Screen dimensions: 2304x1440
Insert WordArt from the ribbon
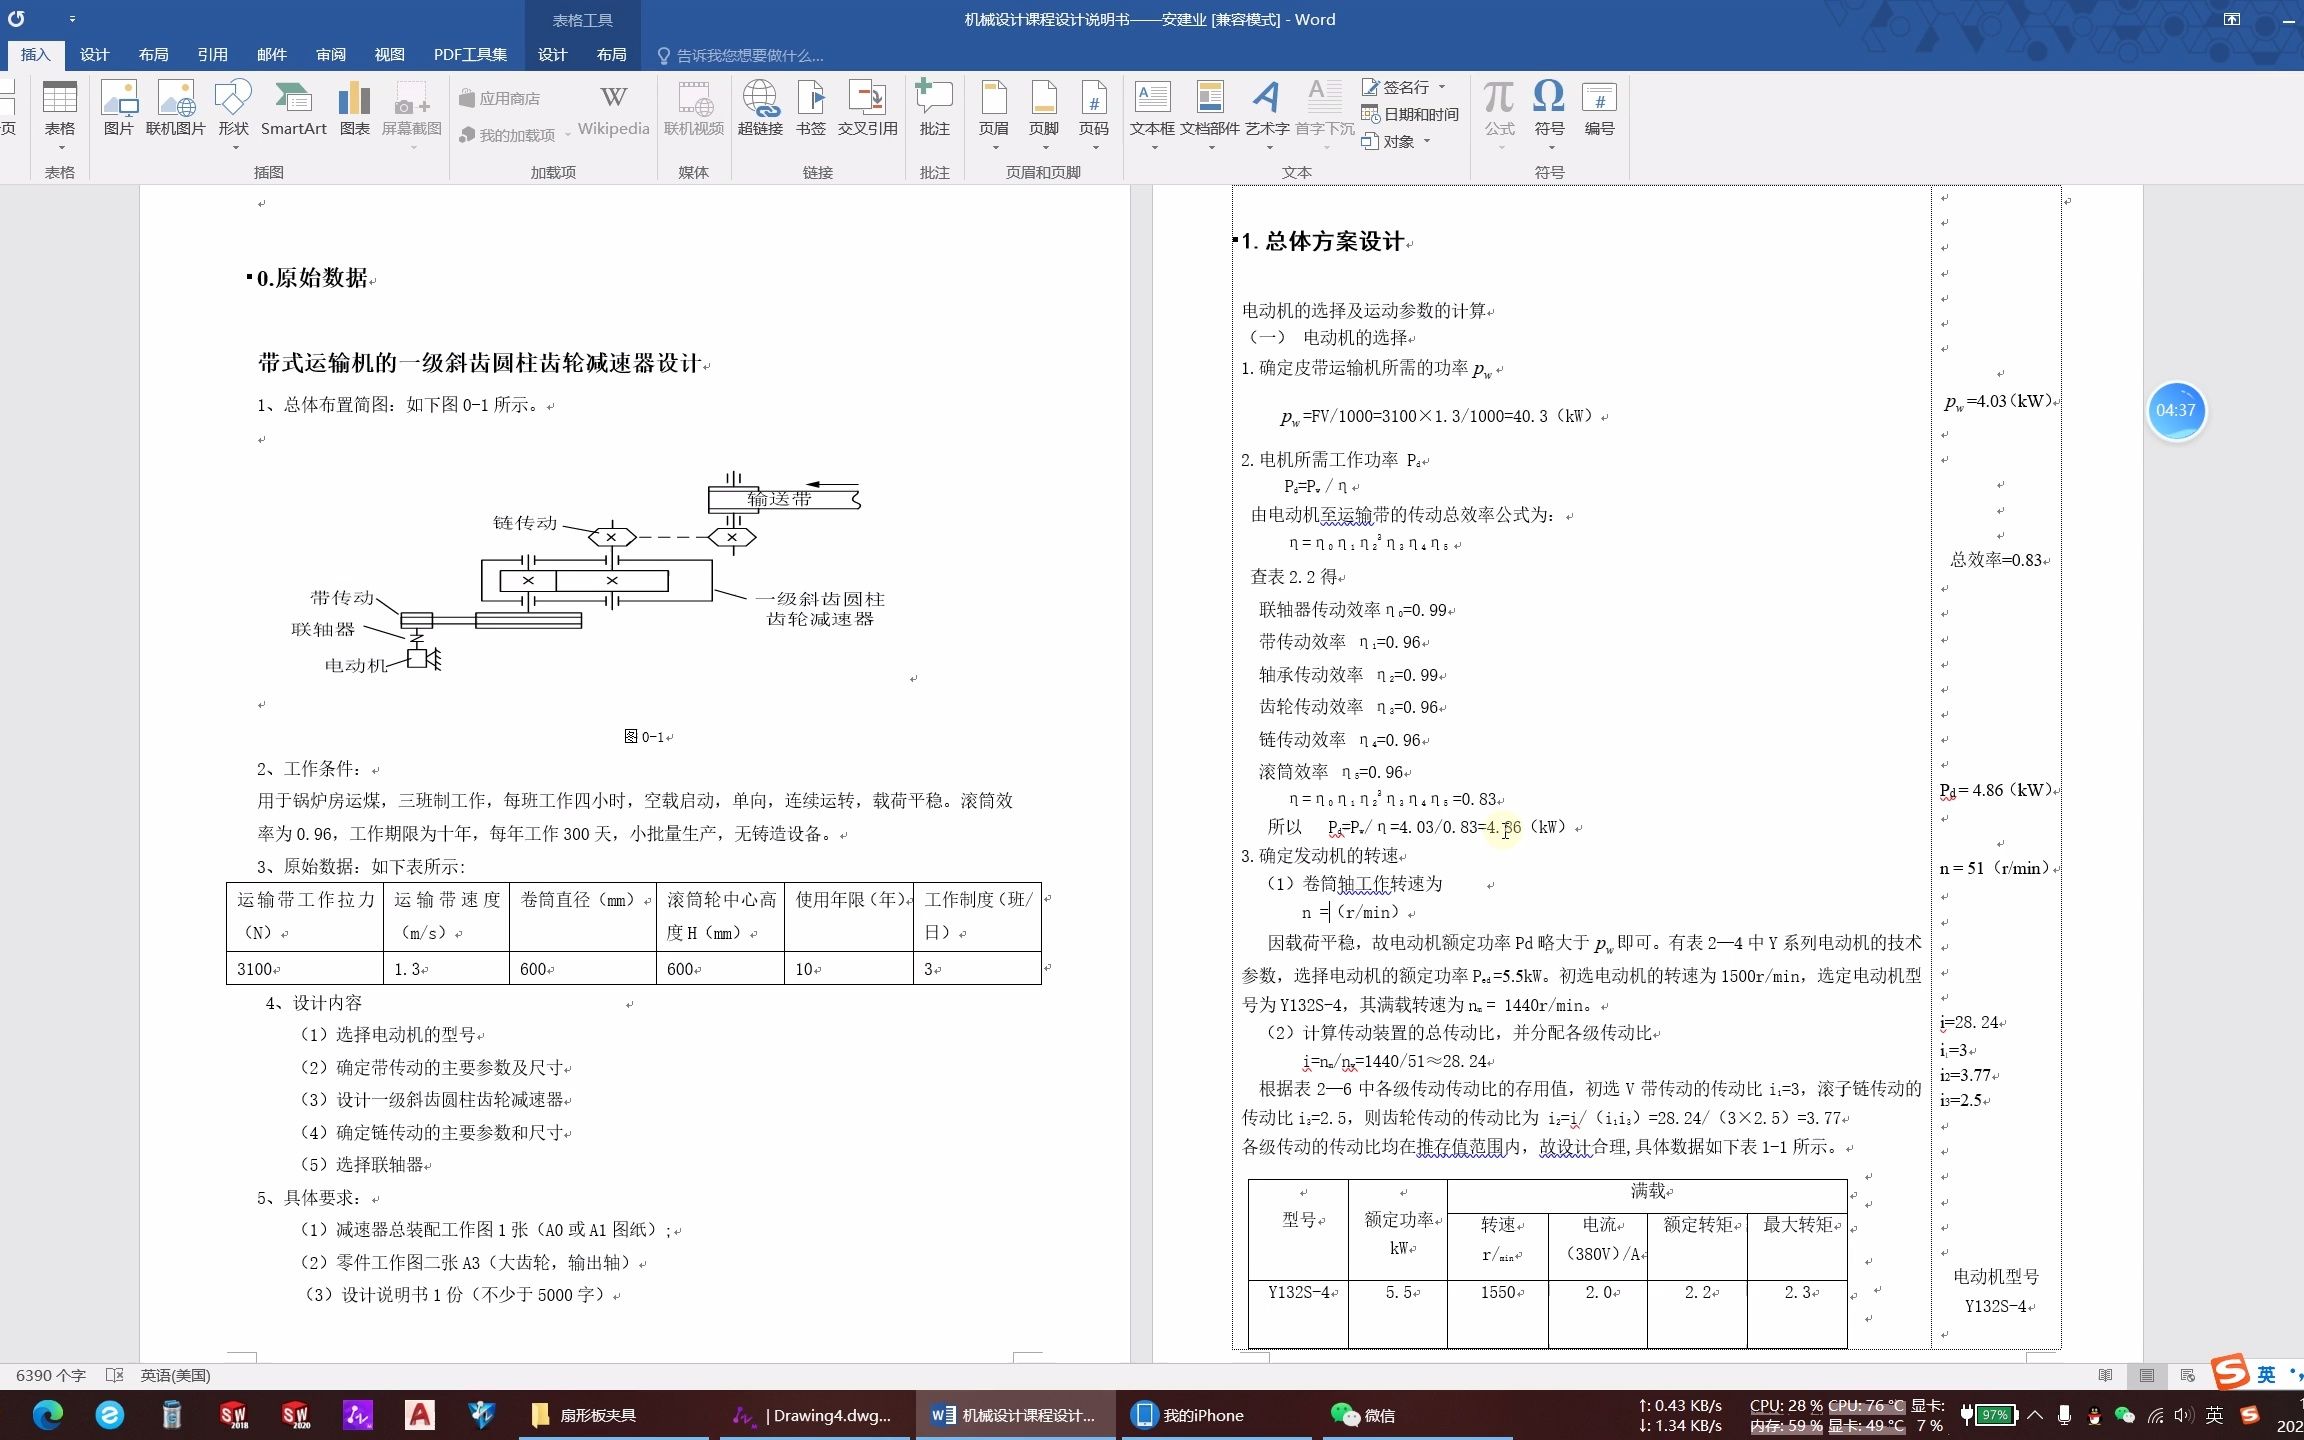pyautogui.click(x=1266, y=110)
